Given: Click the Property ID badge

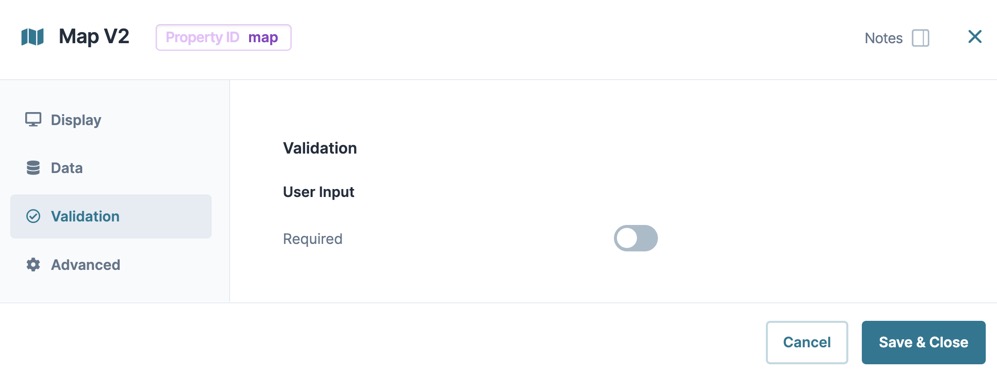Looking at the screenshot, I should click(x=223, y=38).
